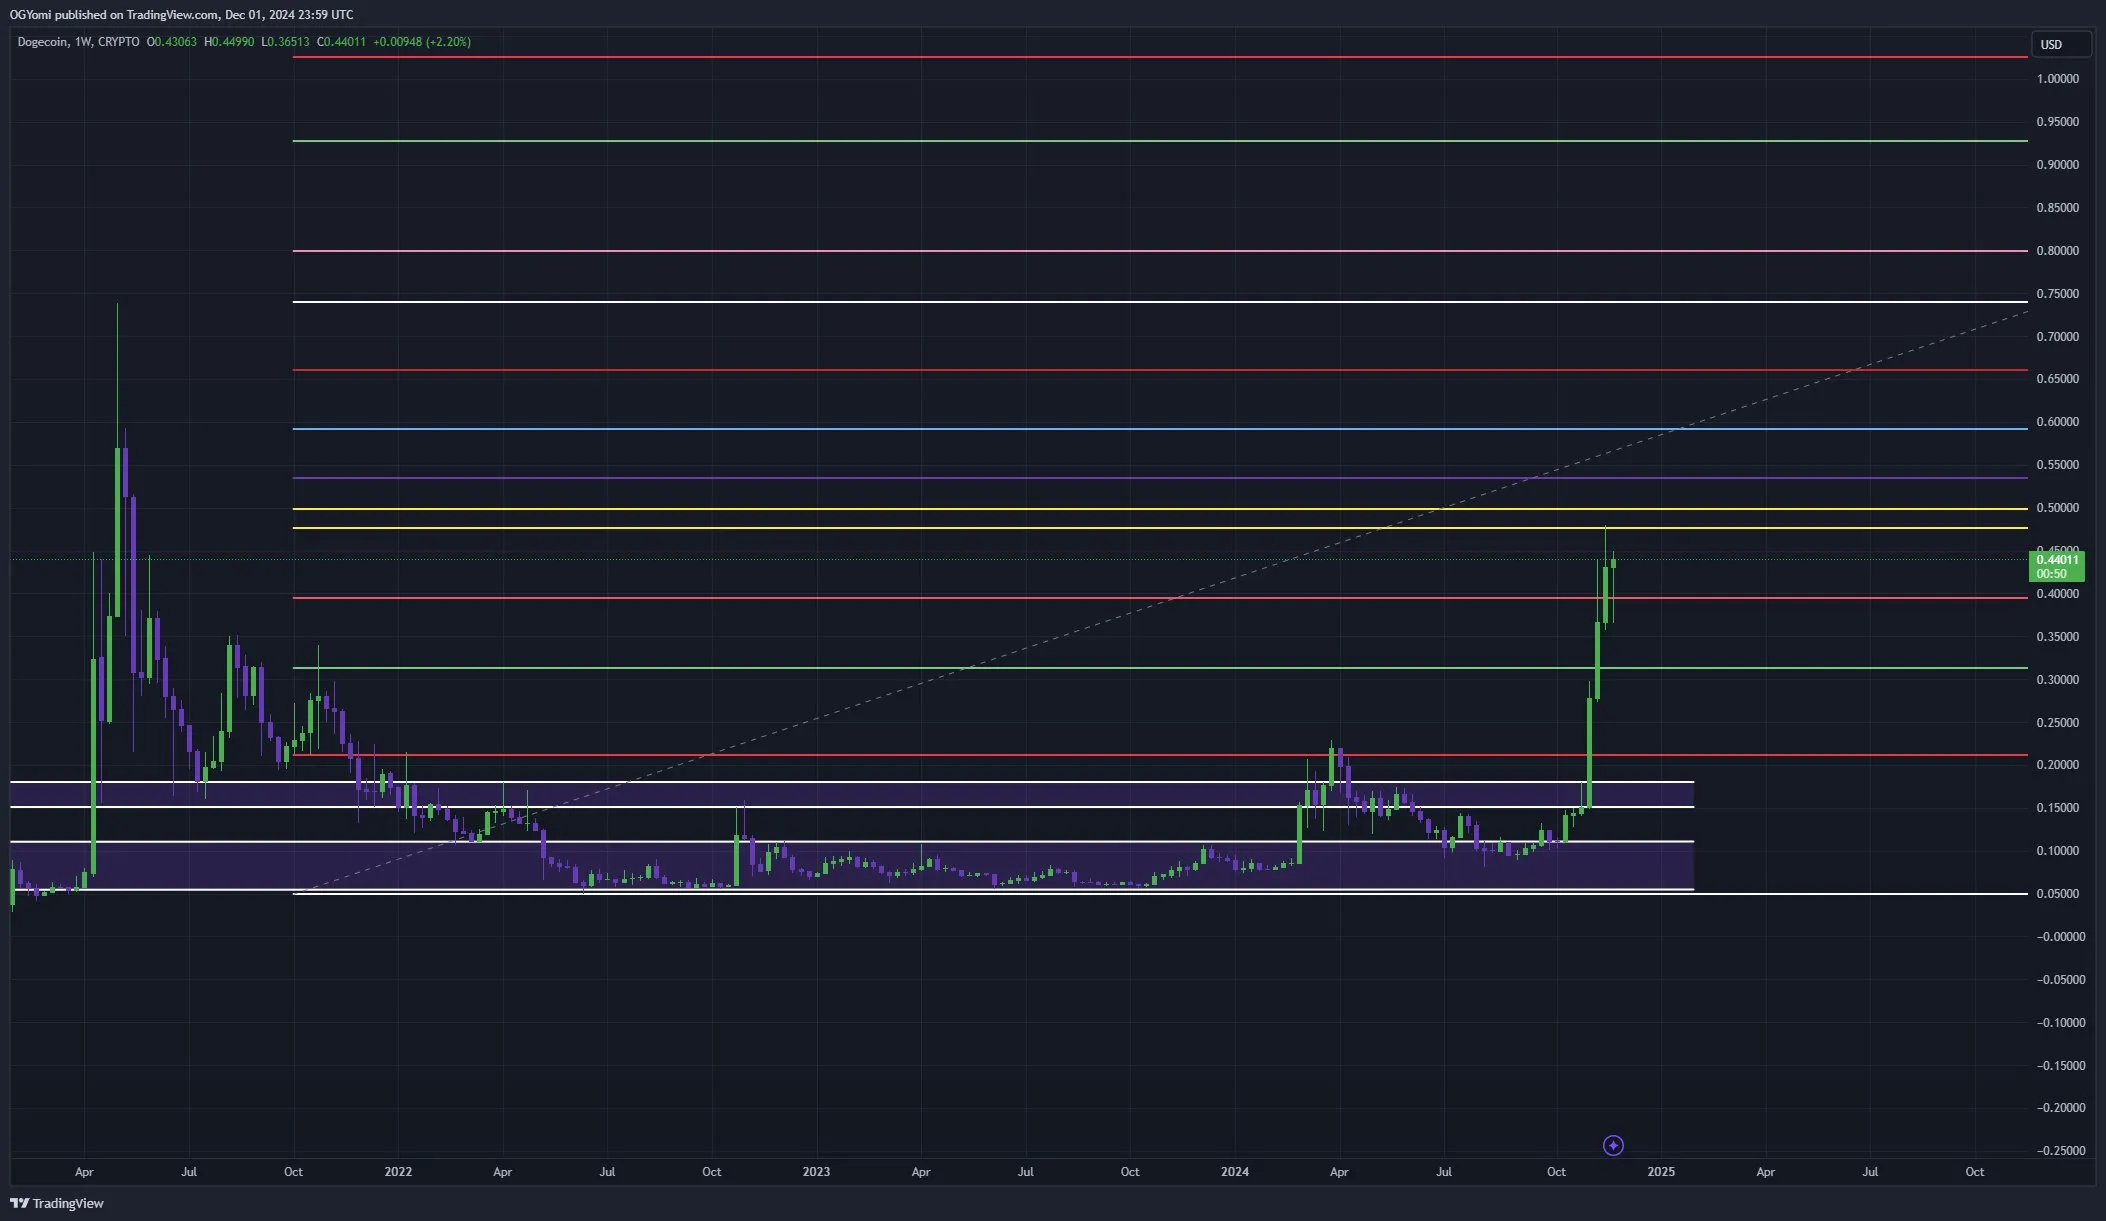Screen dimensions: 2106x1221
Task: Click the 2022 label on the time axis
Action: click(399, 1172)
